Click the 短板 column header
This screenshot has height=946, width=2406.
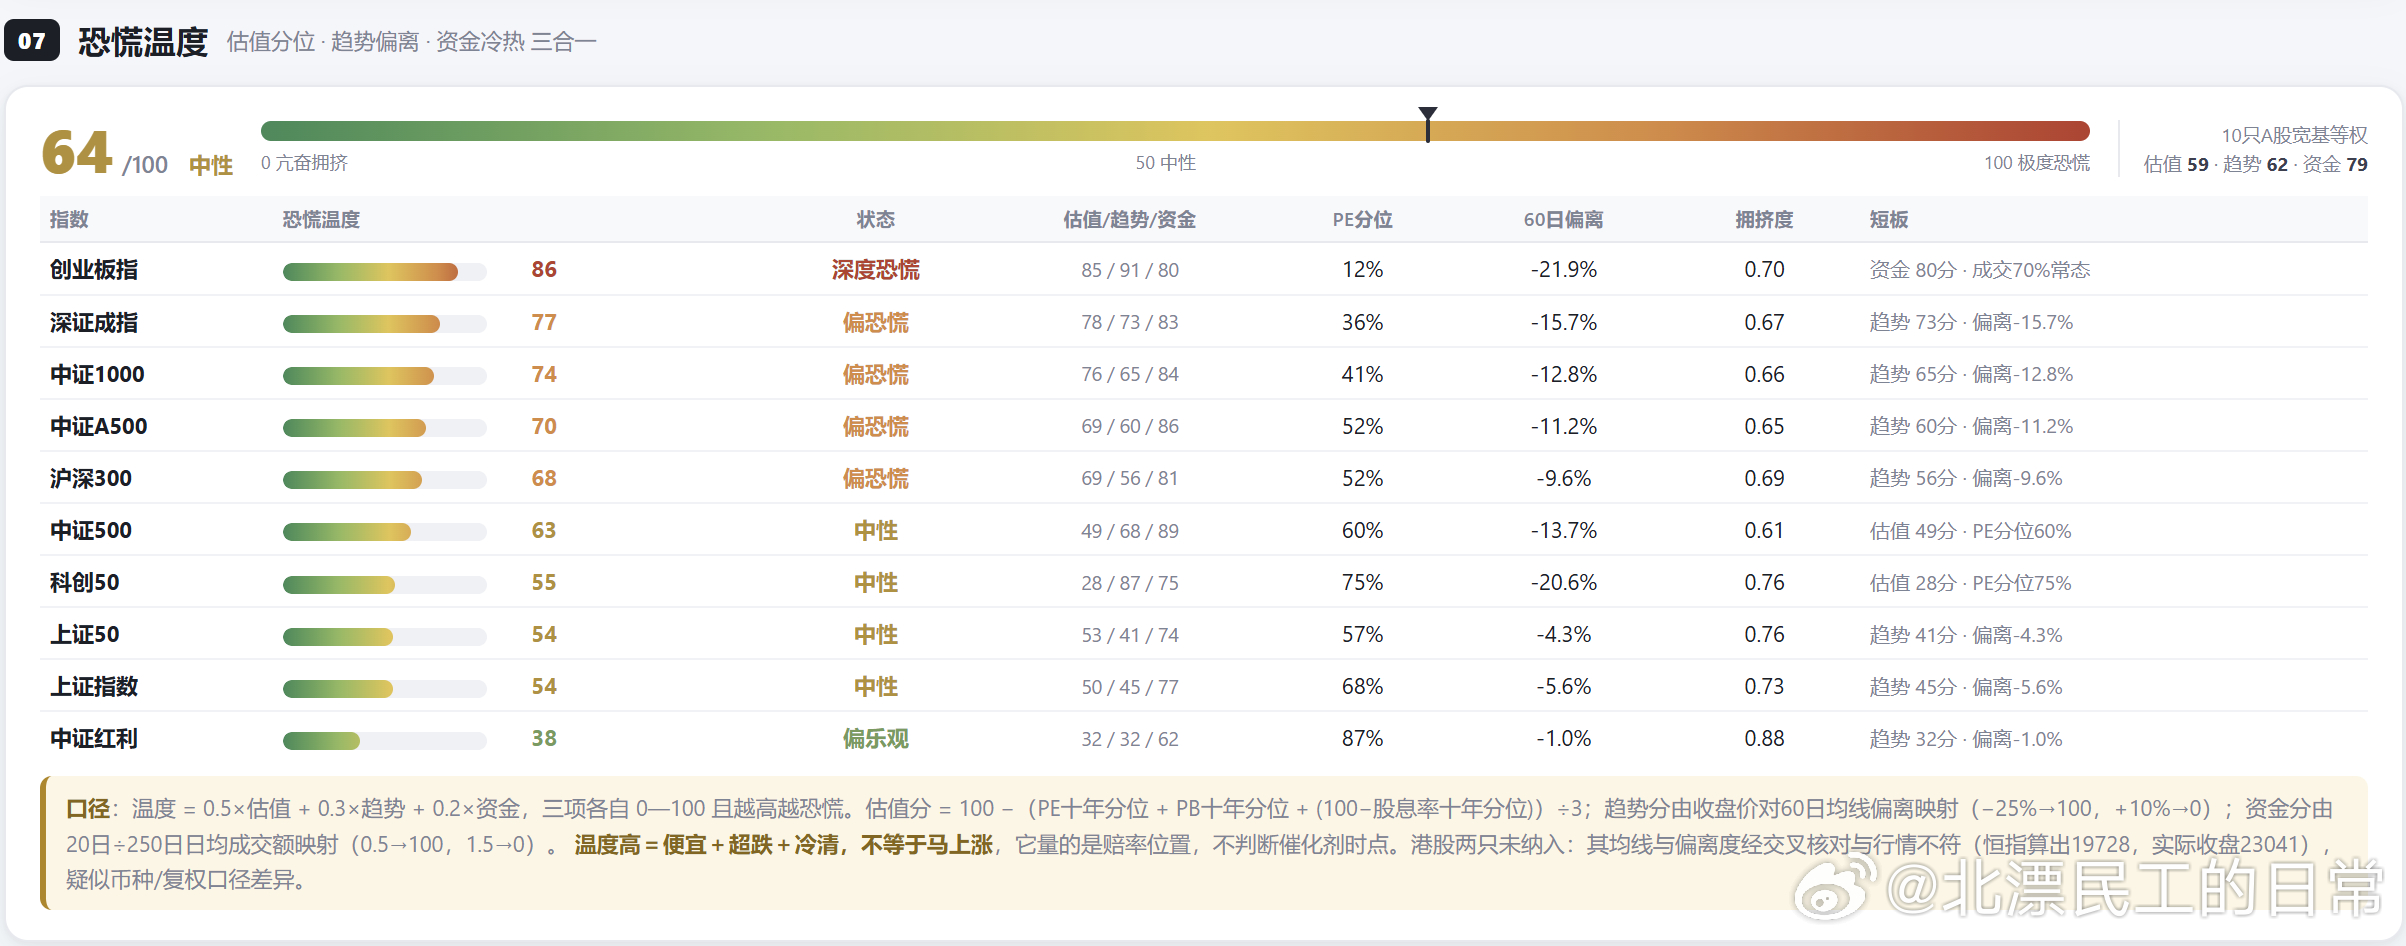(x=1889, y=220)
